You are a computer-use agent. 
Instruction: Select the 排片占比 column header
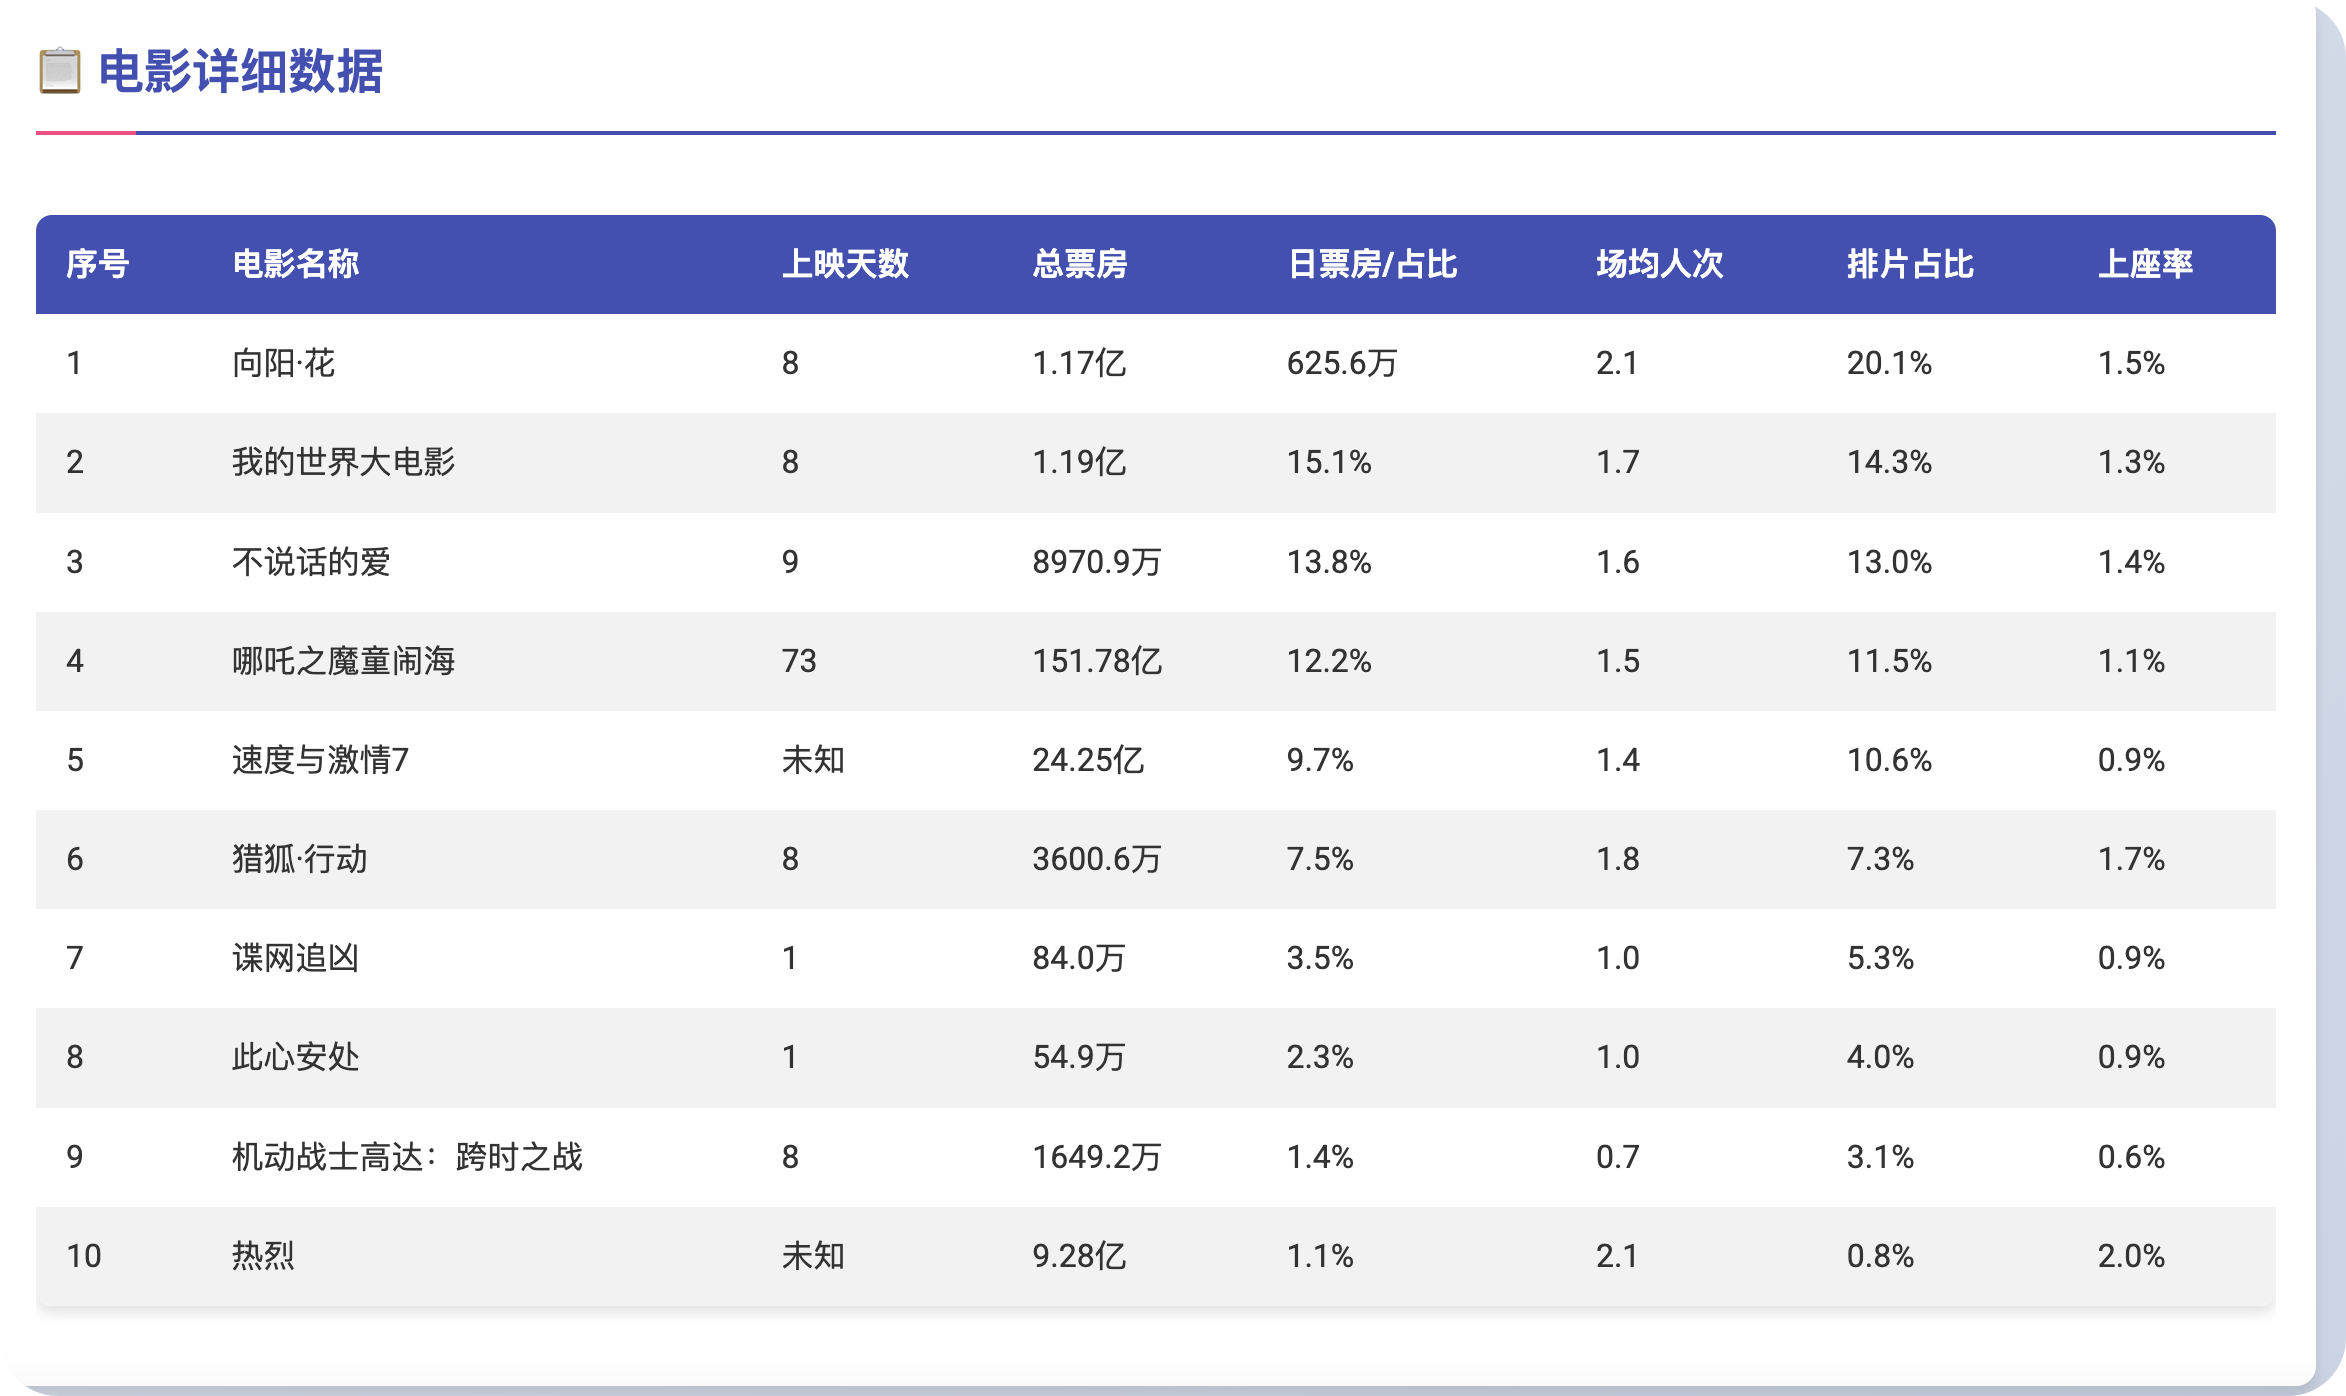pyautogui.click(x=1909, y=264)
